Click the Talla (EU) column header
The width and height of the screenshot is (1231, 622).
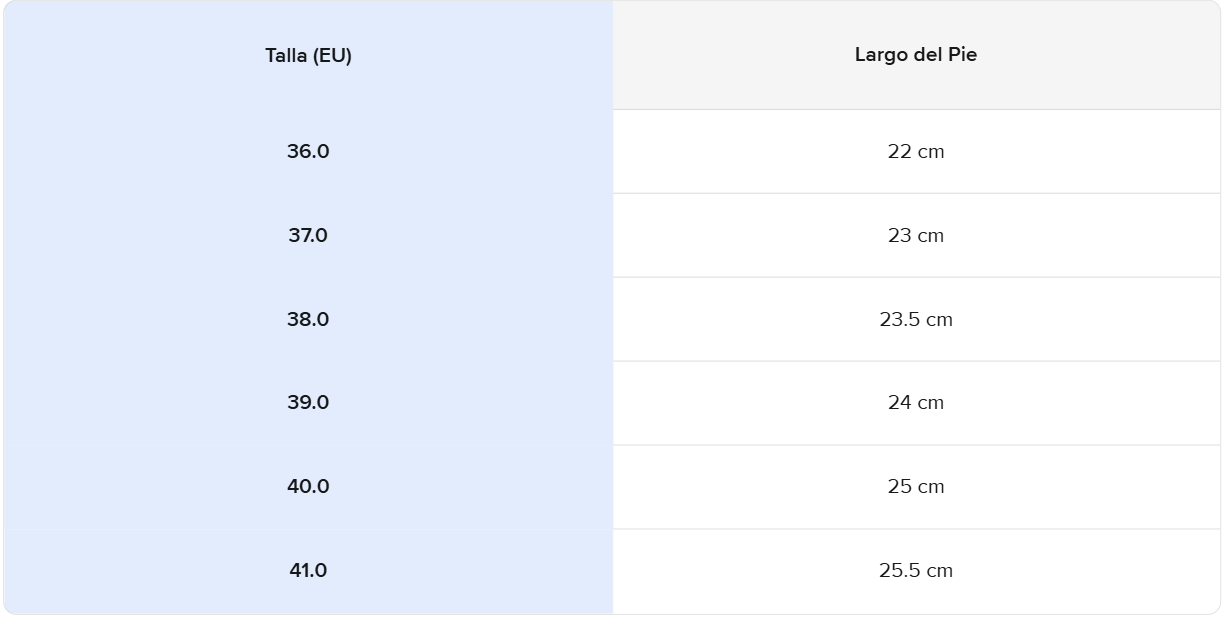(308, 56)
